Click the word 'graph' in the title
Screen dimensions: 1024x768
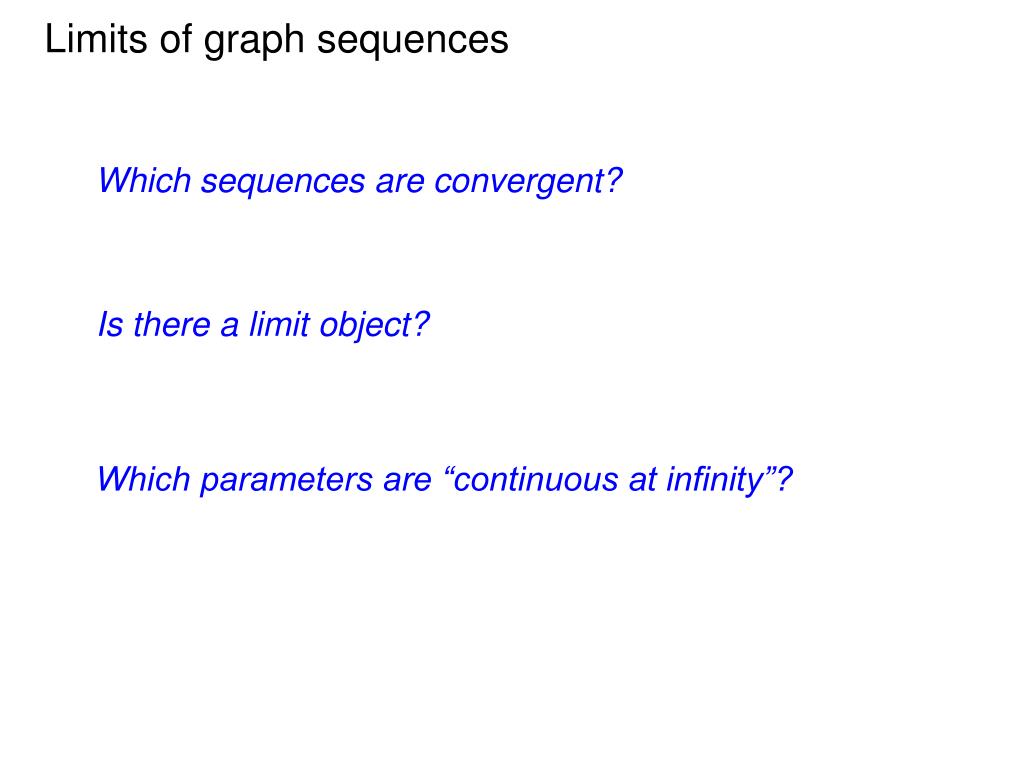255,41
